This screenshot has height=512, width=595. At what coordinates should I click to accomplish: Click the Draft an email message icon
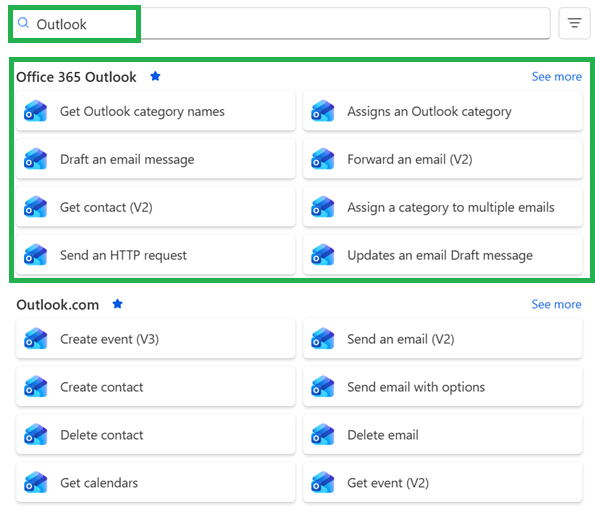click(35, 159)
